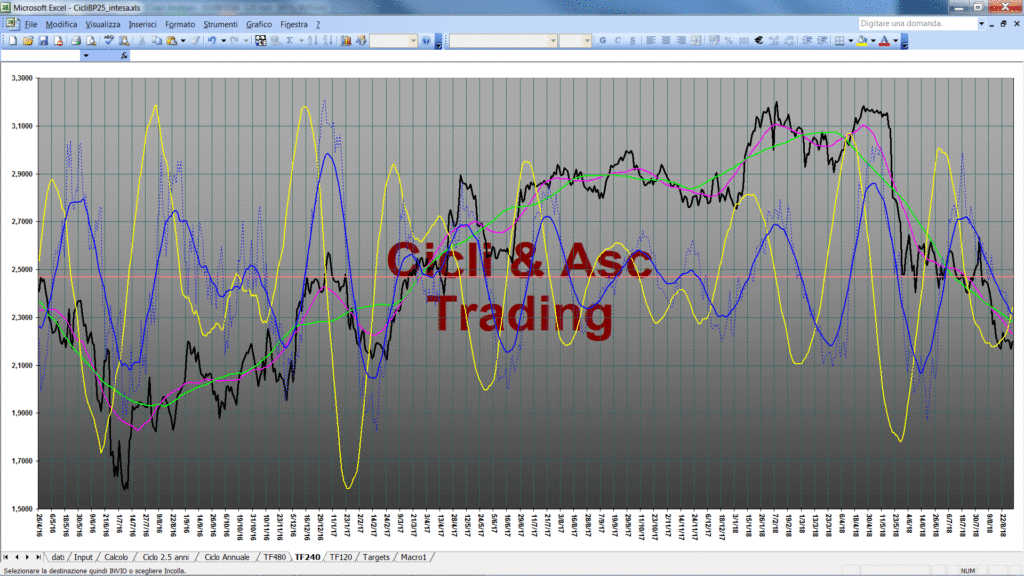Apply yellow Fill Color paint bucket
The width and height of the screenshot is (1024, 576).
[x=862, y=40]
